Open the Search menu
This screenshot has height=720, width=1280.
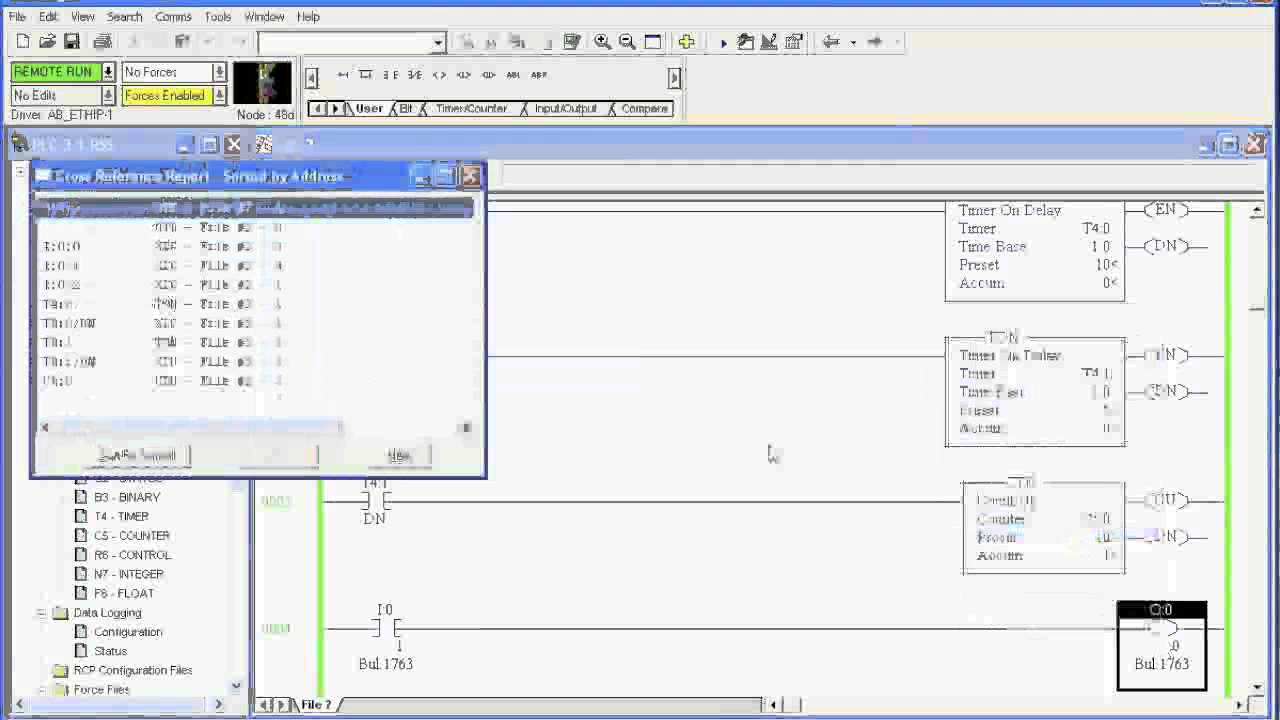click(125, 16)
